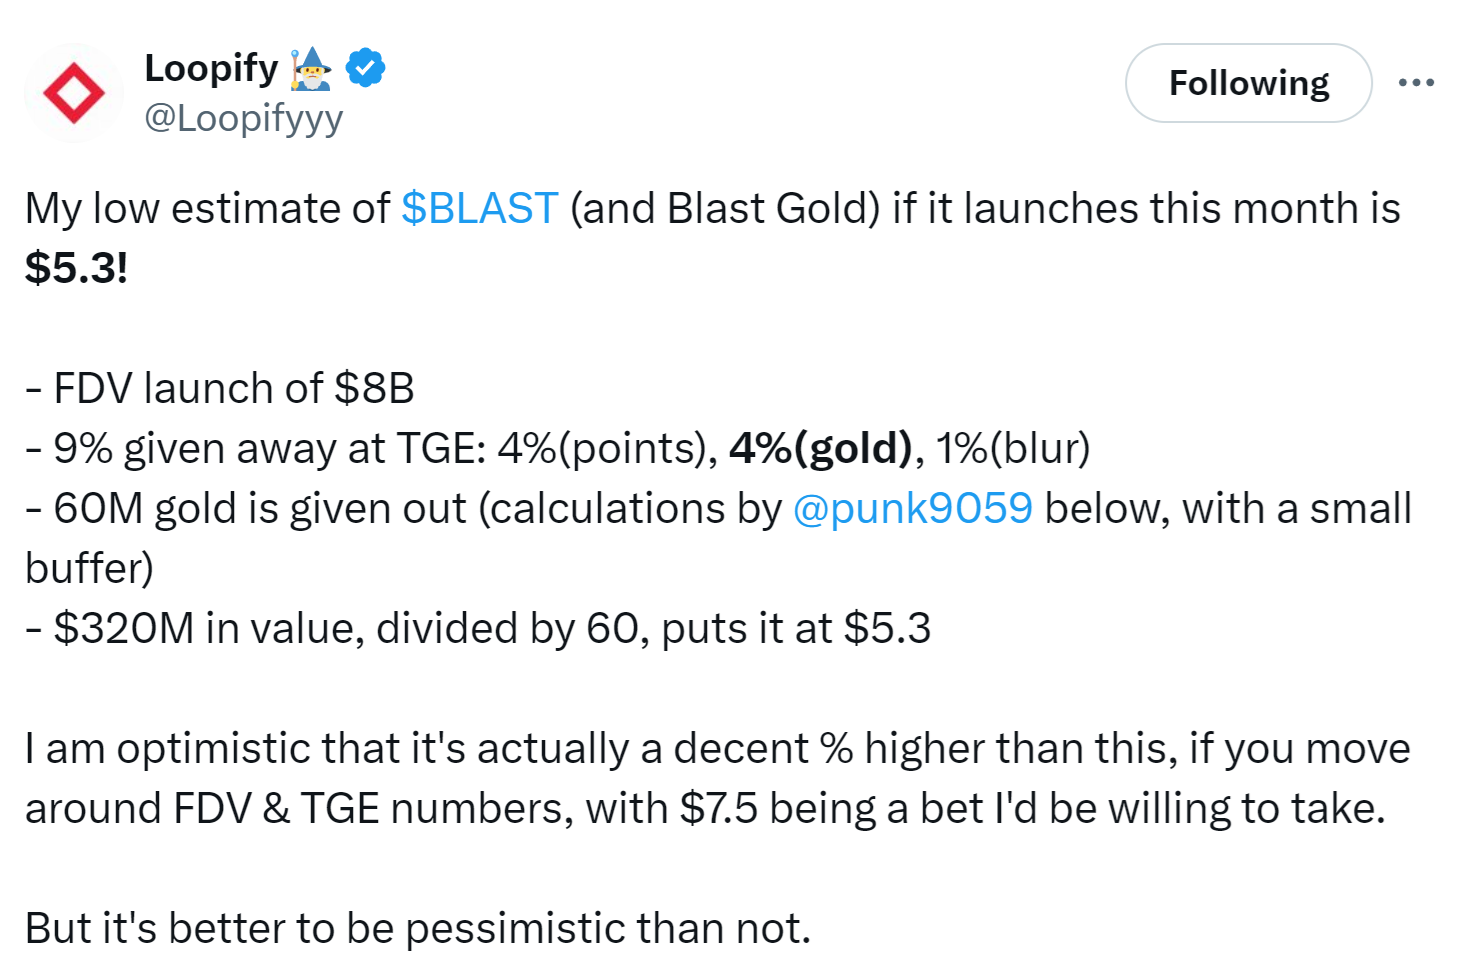
Task: Open the three-dot more options menu
Action: tap(1416, 83)
